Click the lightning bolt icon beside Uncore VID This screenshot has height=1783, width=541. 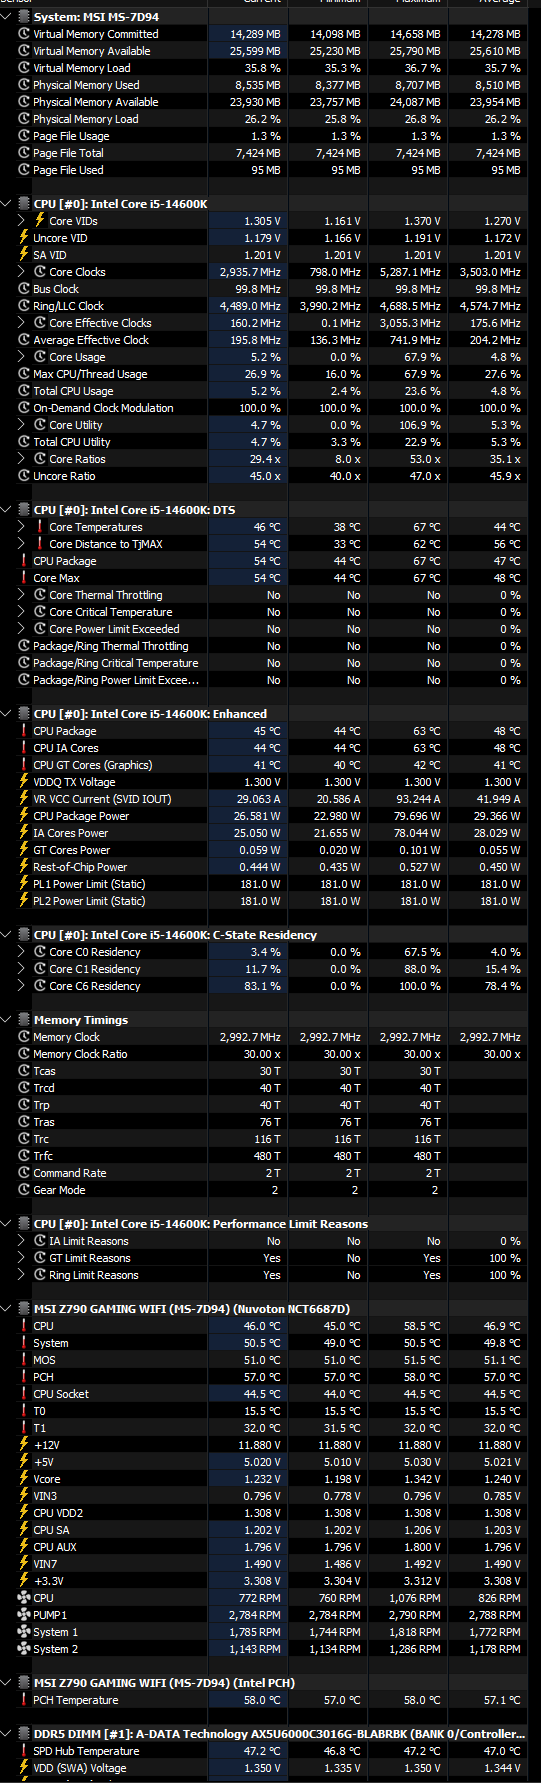tap(24, 238)
